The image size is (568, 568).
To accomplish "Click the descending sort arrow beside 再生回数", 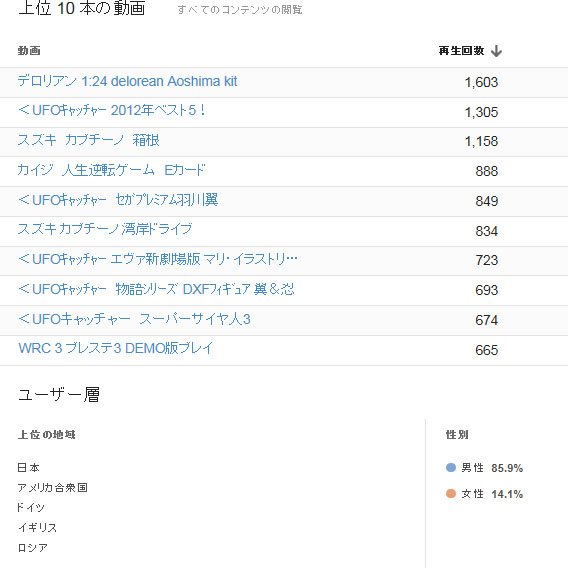I will 496,51.
